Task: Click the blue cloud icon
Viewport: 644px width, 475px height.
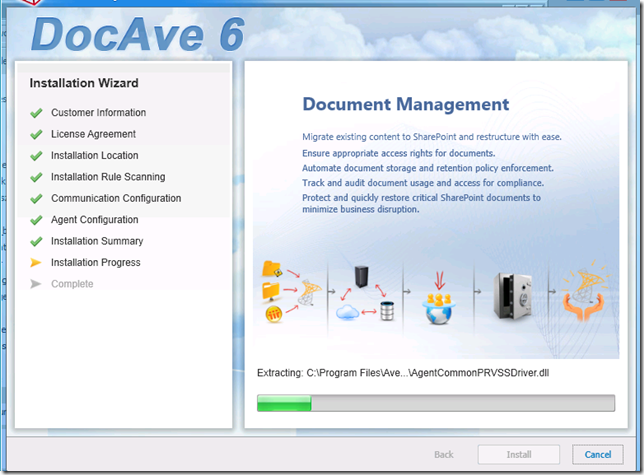Action: tap(347, 312)
